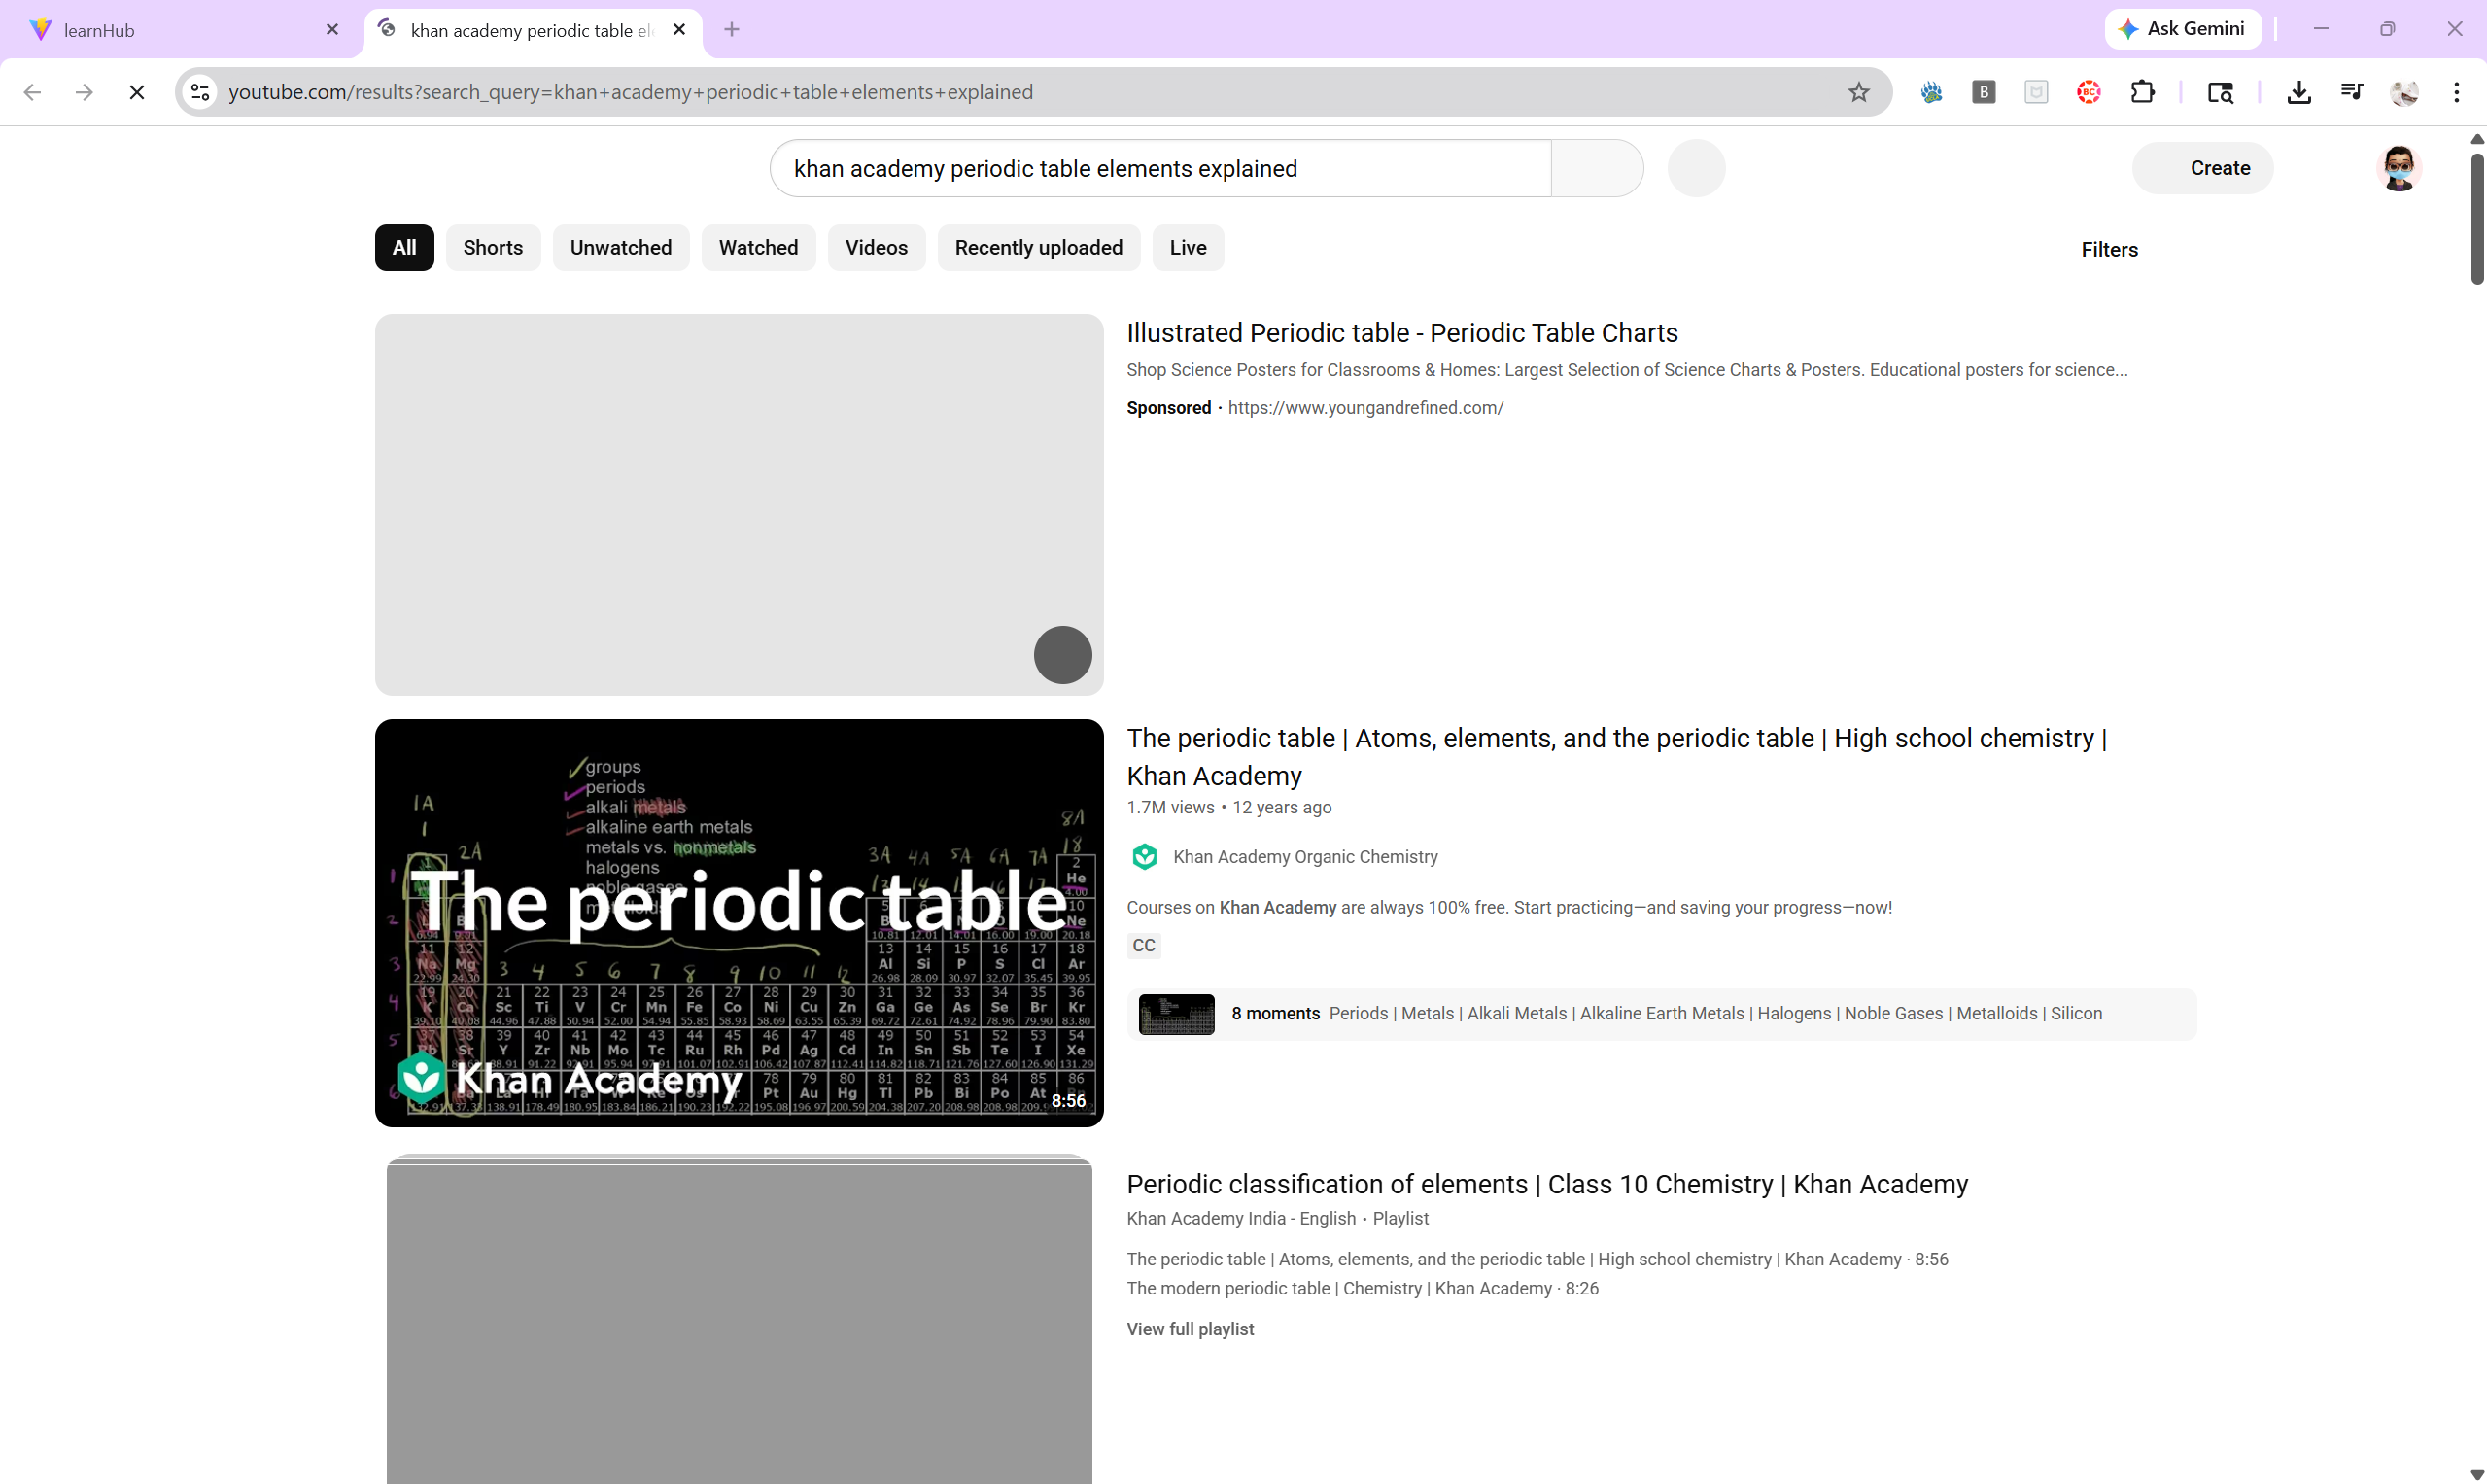Open the Extensions puzzle icon

tap(2142, 92)
